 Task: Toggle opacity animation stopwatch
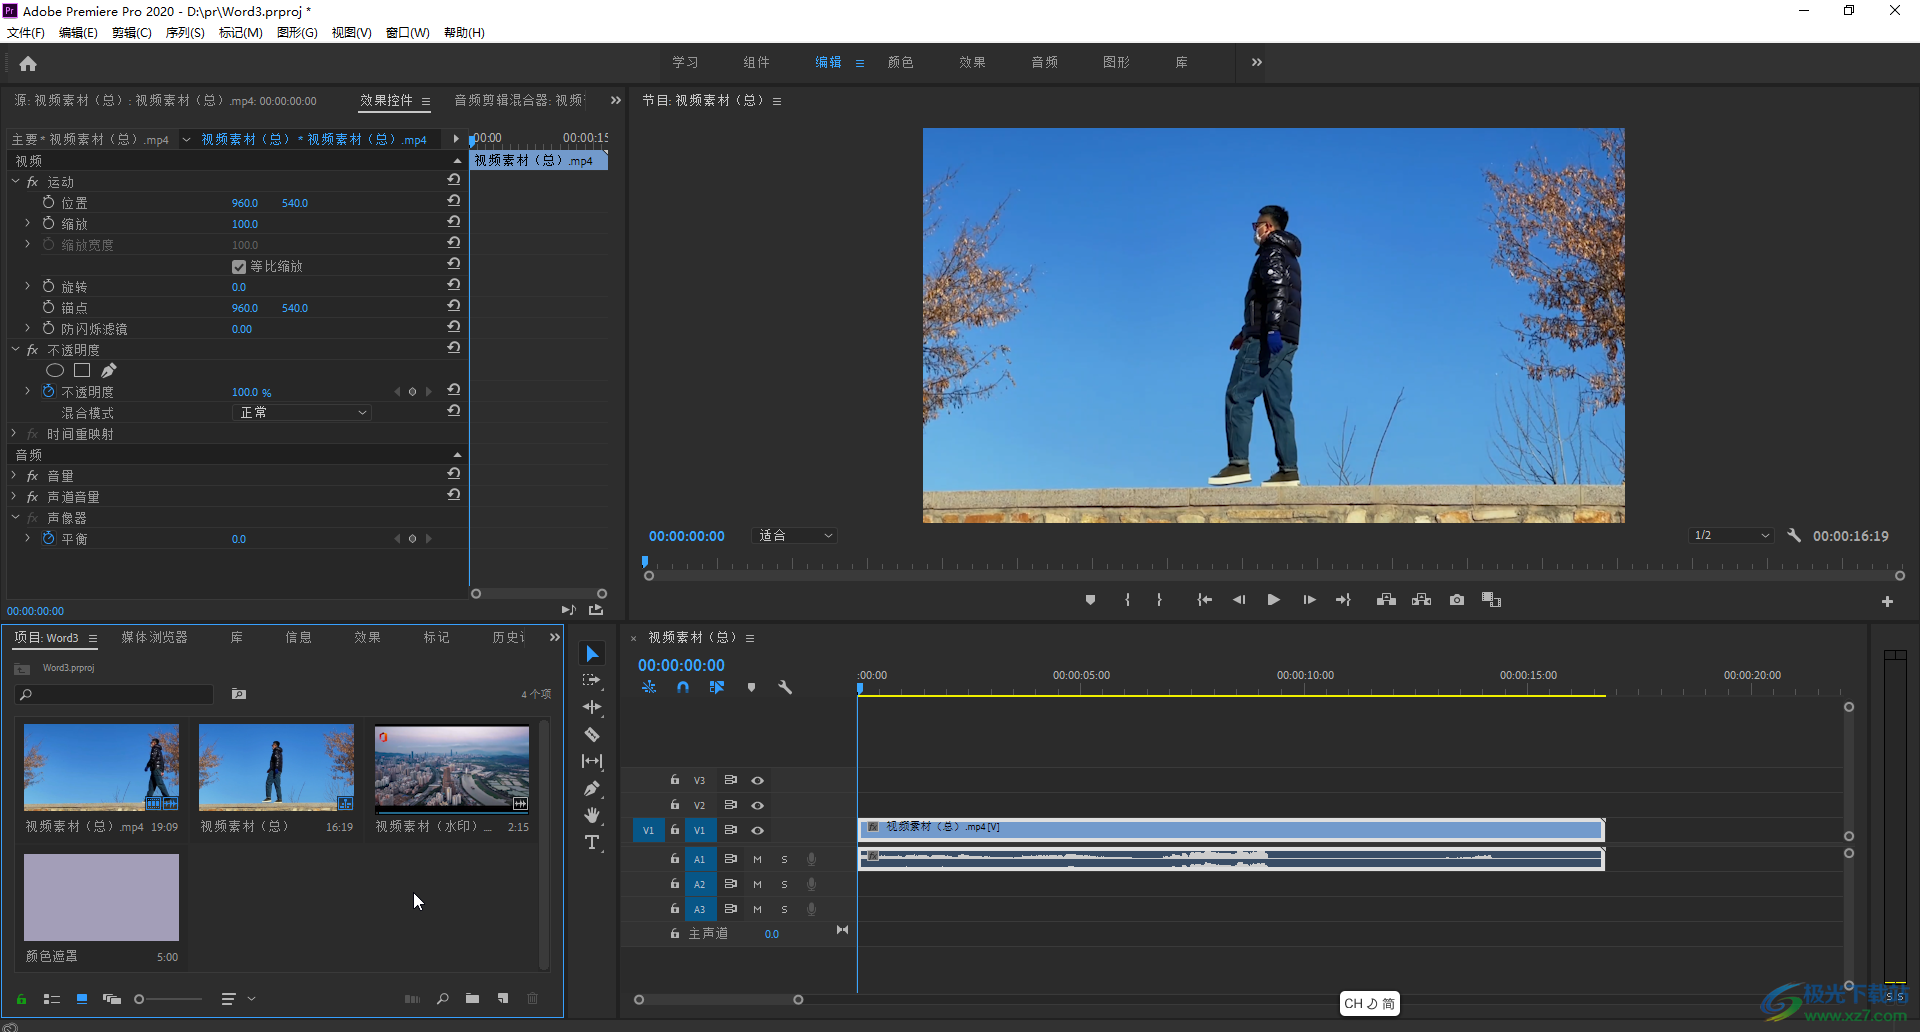[48, 391]
